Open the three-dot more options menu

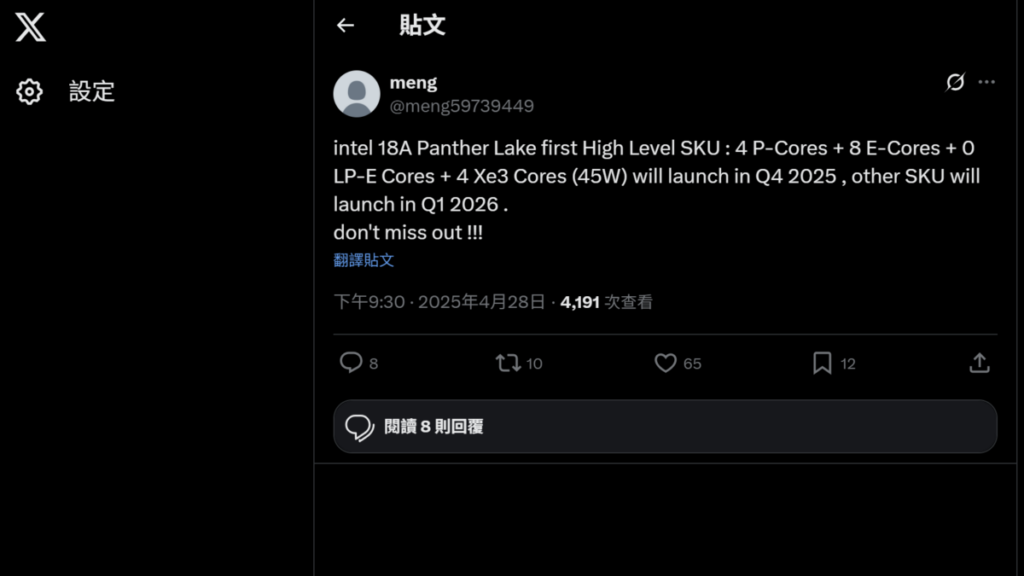click(987, 82)
